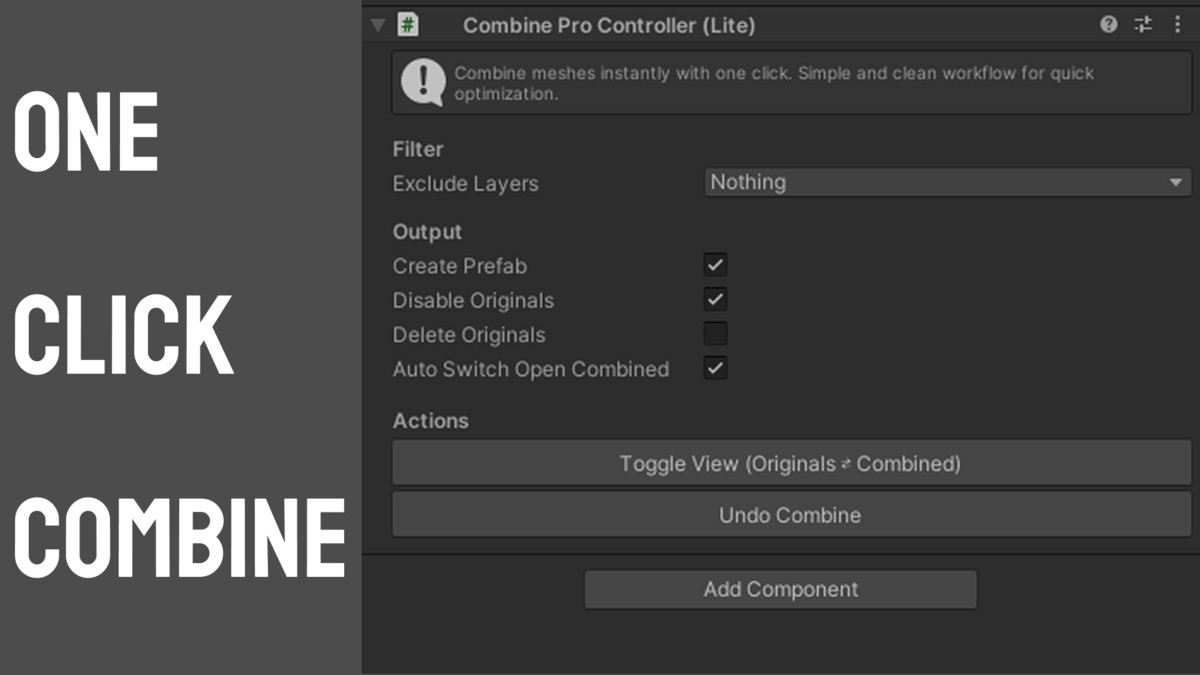Open help for Combine Pro Controller
Image resolution: width=1200 pixels, height=675 pixels.
tap(1108, 25)
